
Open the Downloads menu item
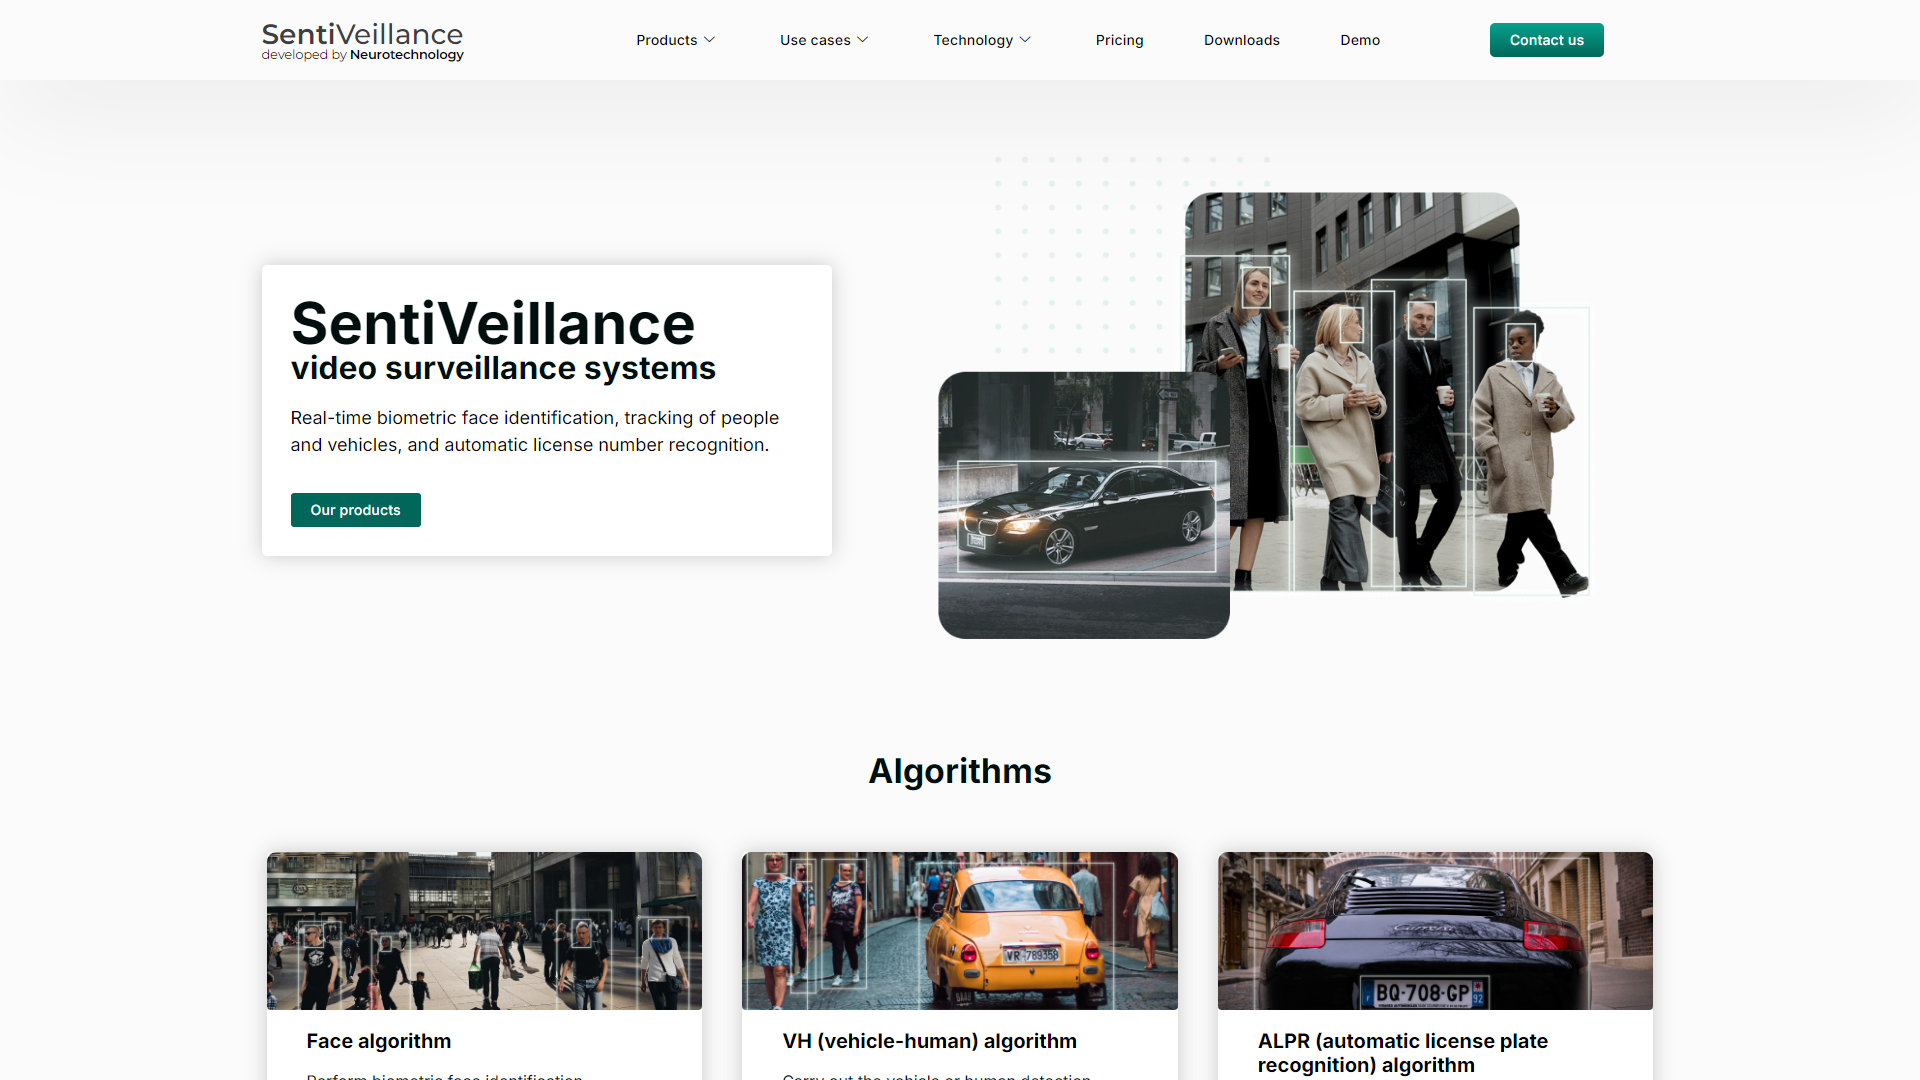click(1242, 40)
